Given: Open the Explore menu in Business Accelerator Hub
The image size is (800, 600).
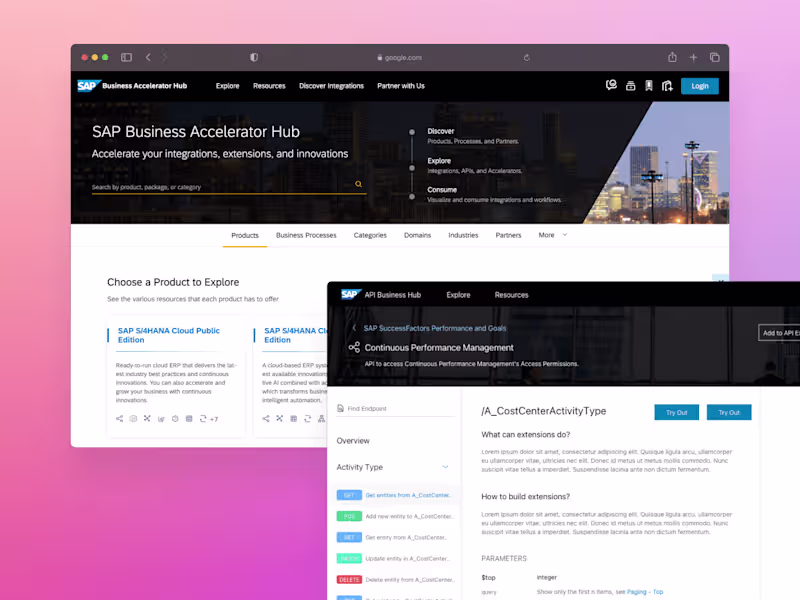Looking at the screenshot, I should coord(228,86).
